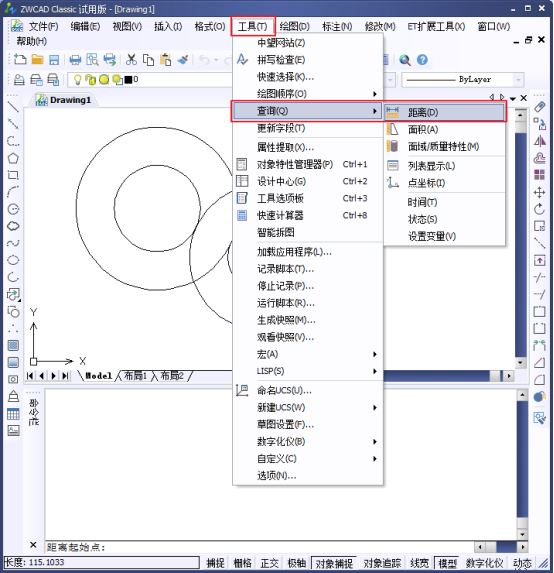Select the Move tool in right toolbar
The image size is (554, 573).
[539, 192]
